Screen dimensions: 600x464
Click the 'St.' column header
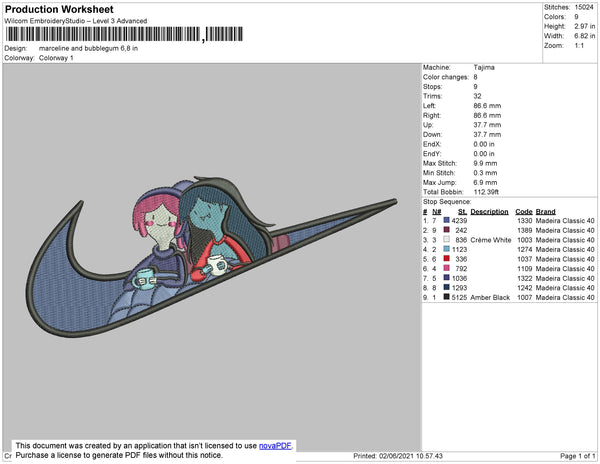[462, 212]
